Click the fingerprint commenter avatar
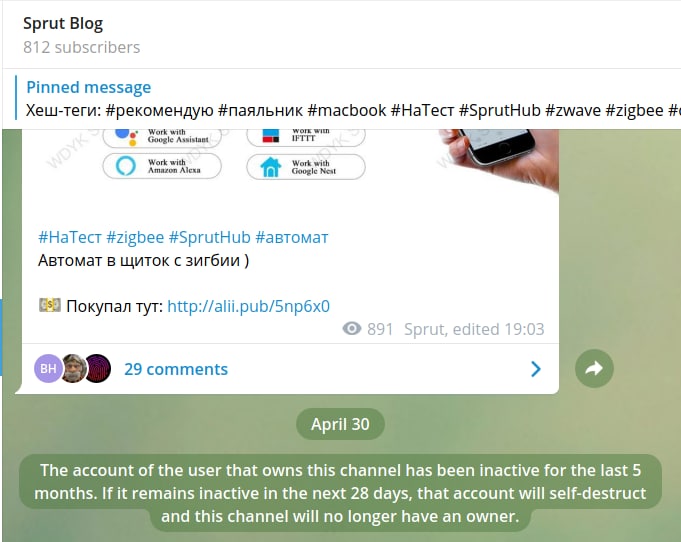Screen dimensions: 681x542 pos(98,368)
